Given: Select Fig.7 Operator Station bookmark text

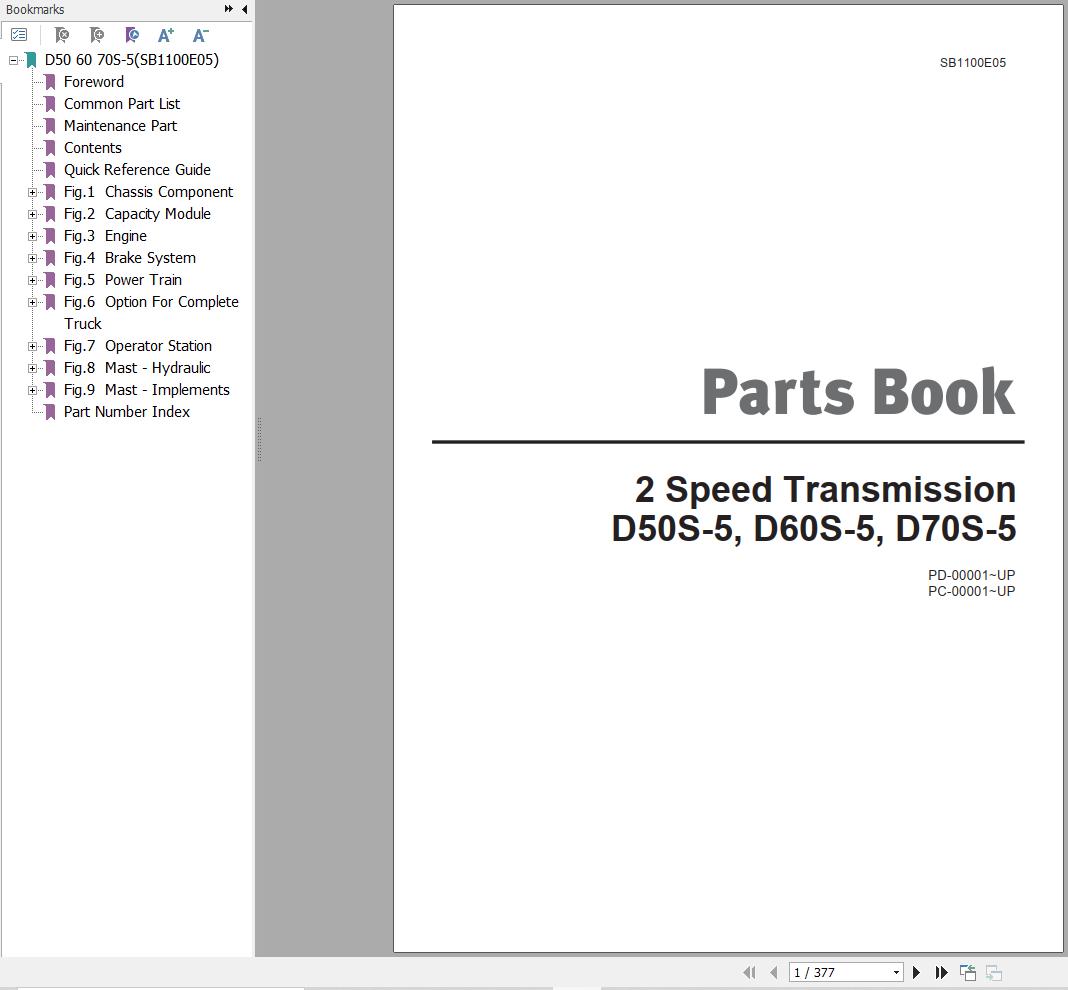Looking at the screenshot, I should click(138, 346).
